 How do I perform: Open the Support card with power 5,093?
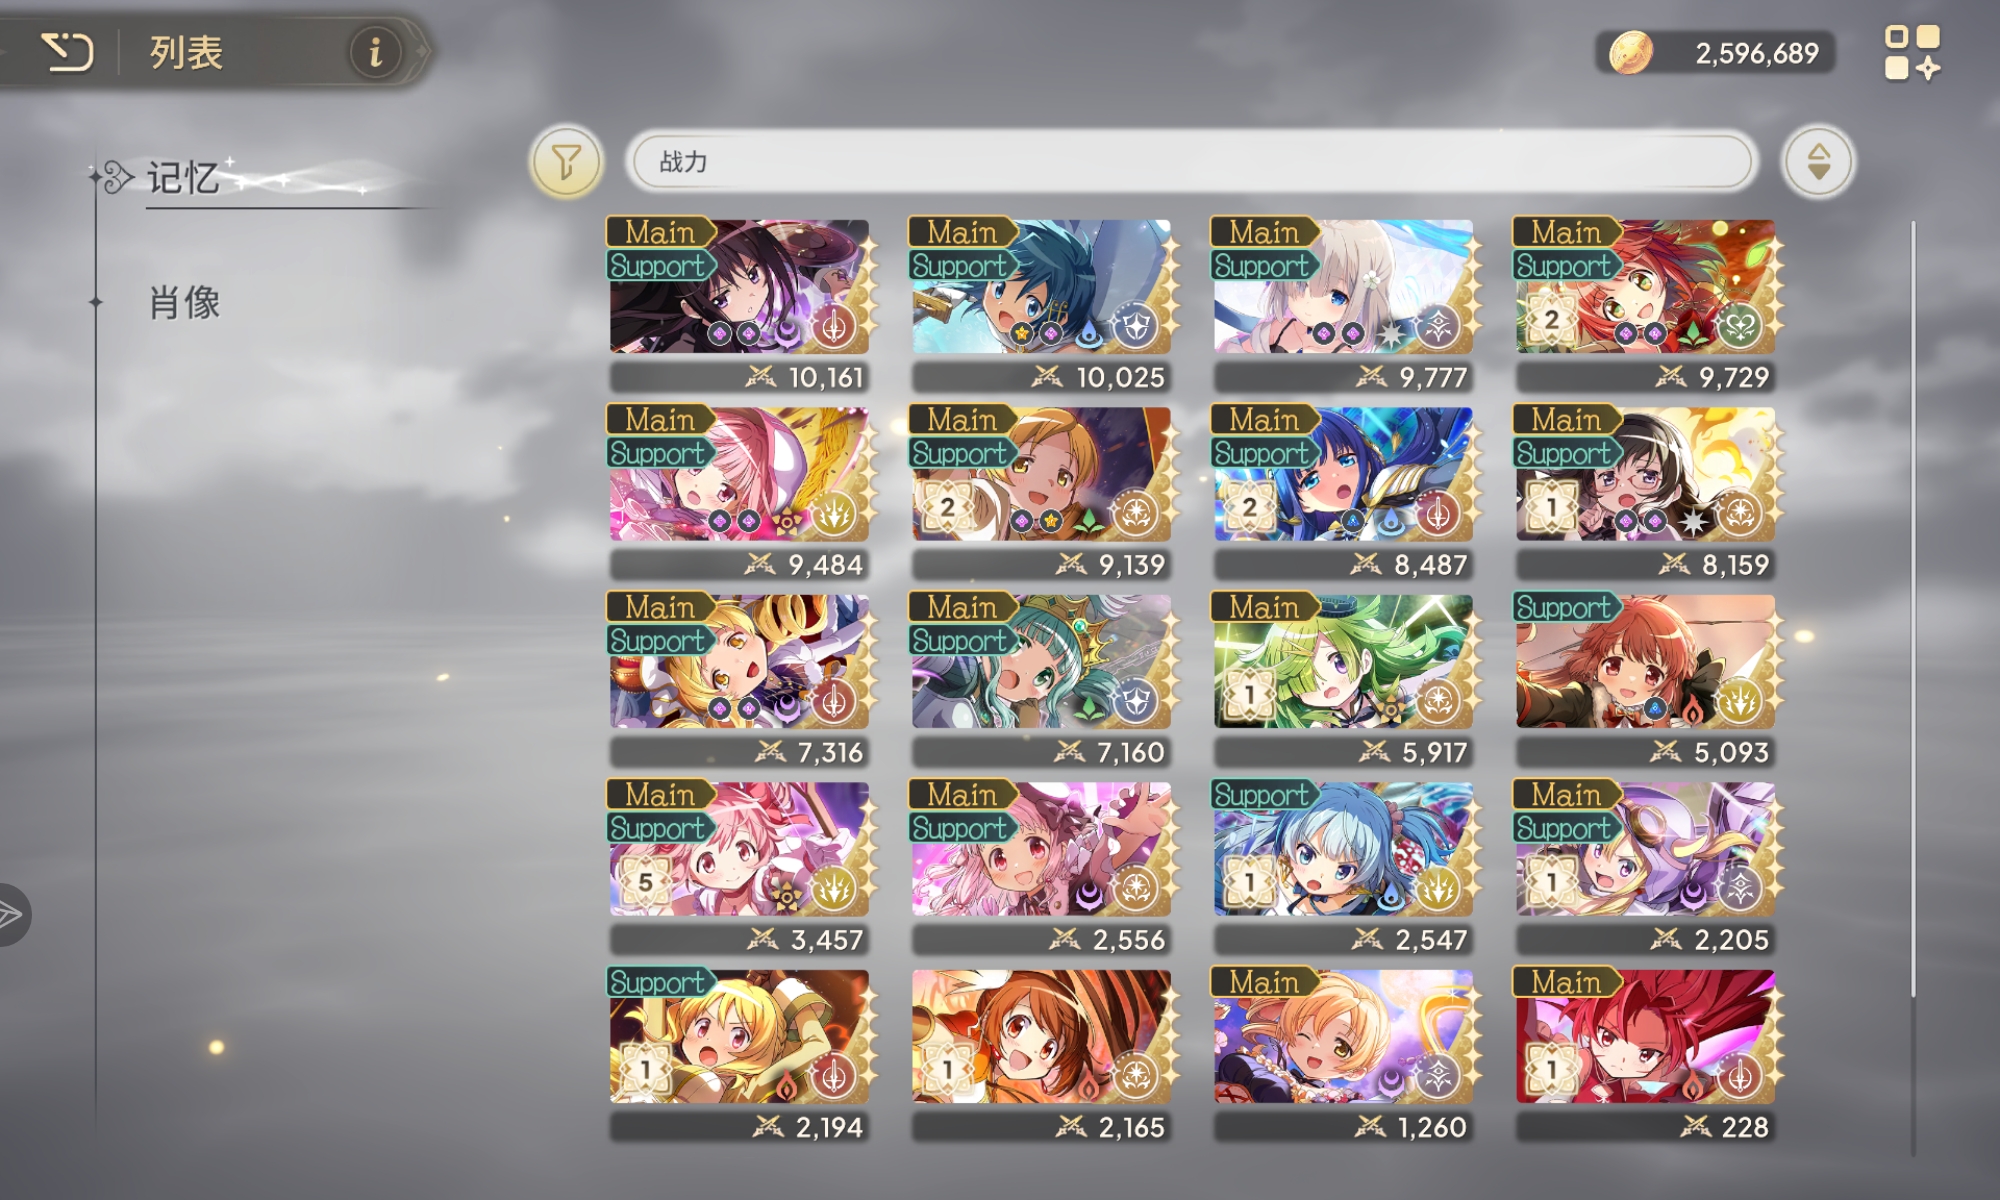tap(1646, 679)
